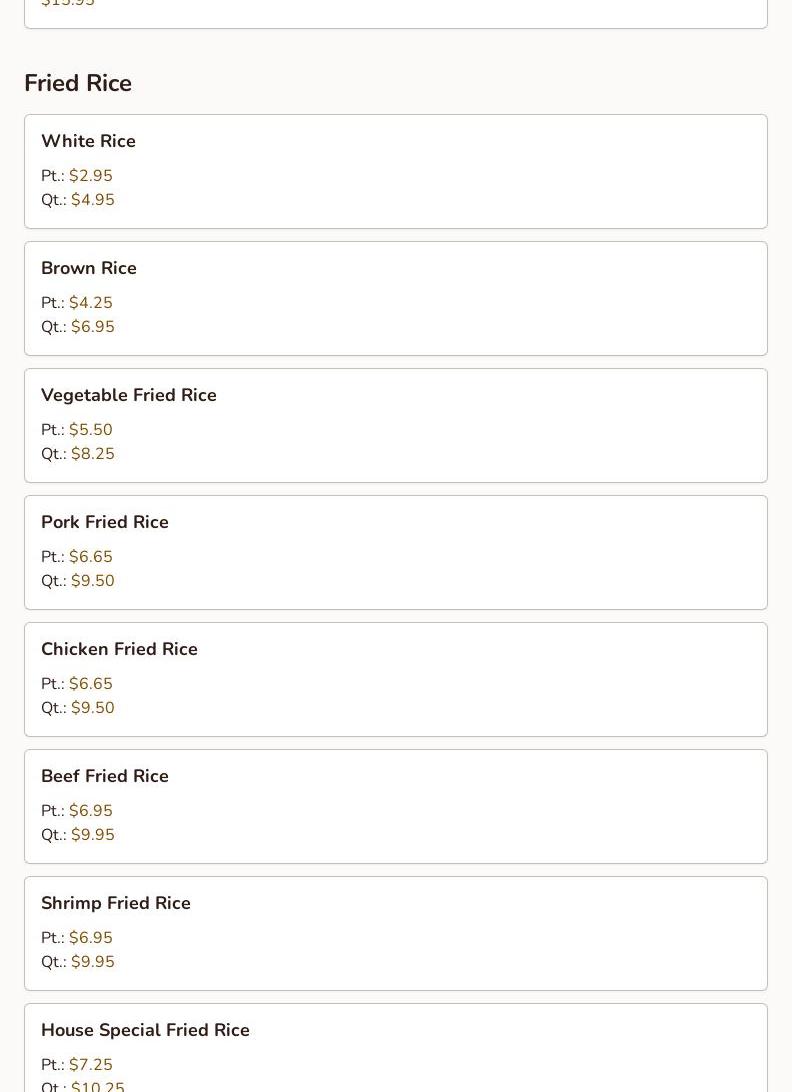The image size is (792, 1092).
Task: Select the White Rice item title
Action: pos(88,141)
